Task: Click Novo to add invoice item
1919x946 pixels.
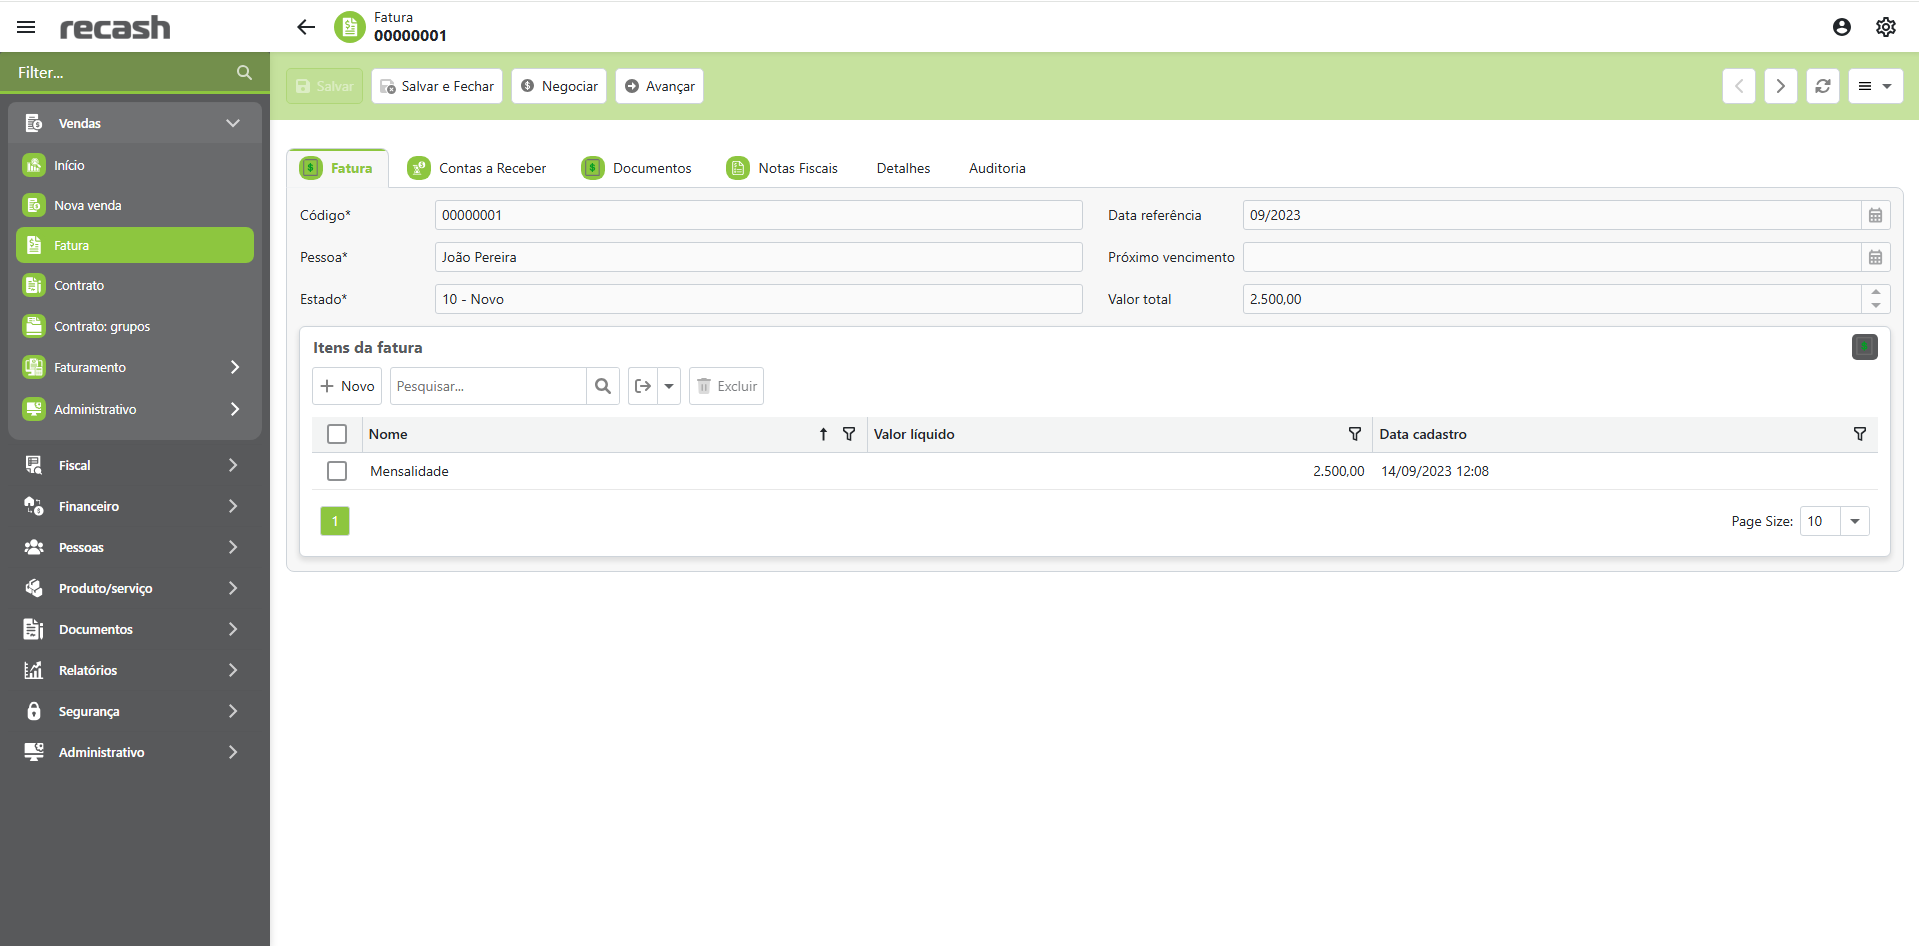Action: (347, 386)
